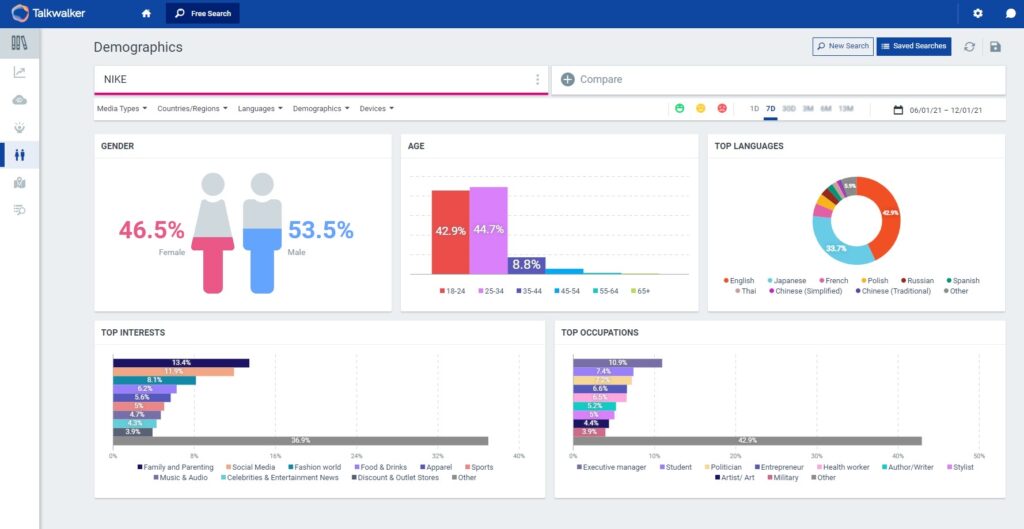The width and height of the screenshot is (1024, 529).
Task: Toggle the yellow neutral sentiment filter
Action: (701, 108)
